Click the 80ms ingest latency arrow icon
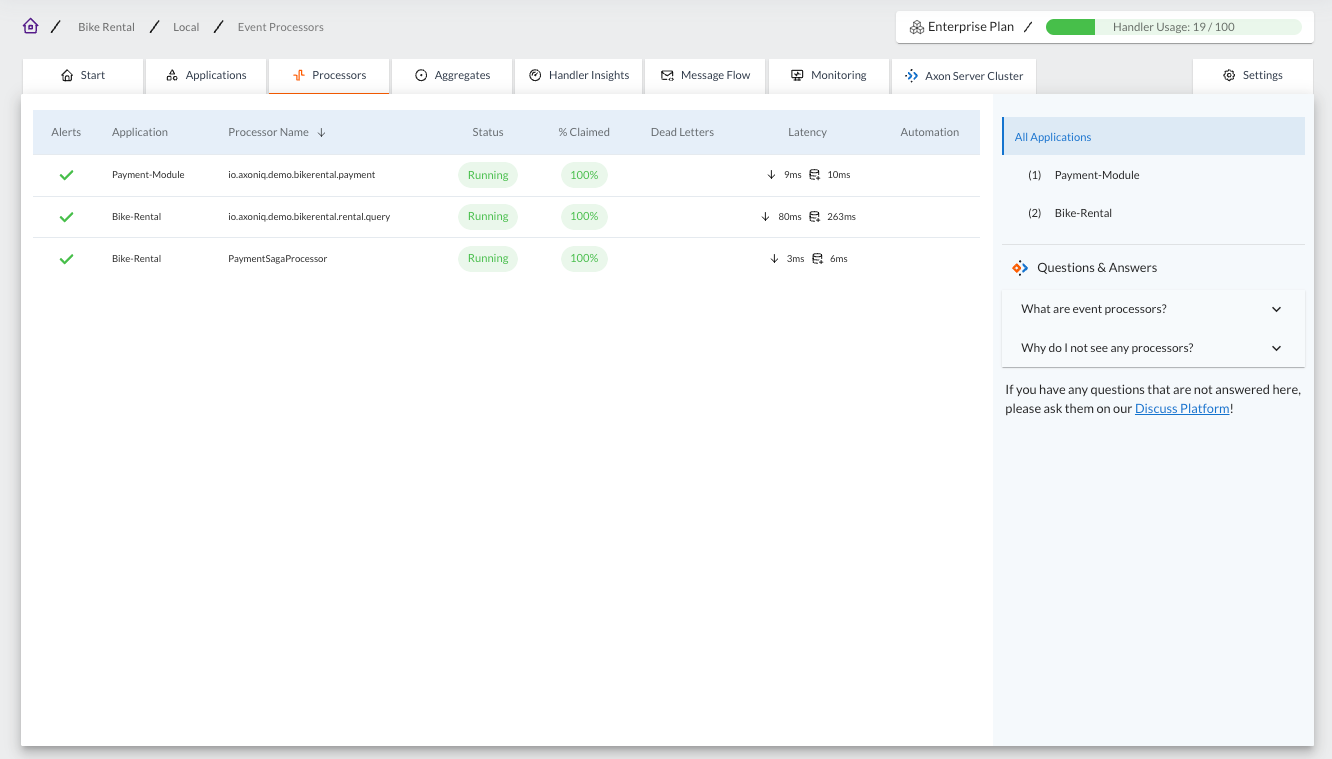Screen dimensions: 1332x759 point(765,217)
